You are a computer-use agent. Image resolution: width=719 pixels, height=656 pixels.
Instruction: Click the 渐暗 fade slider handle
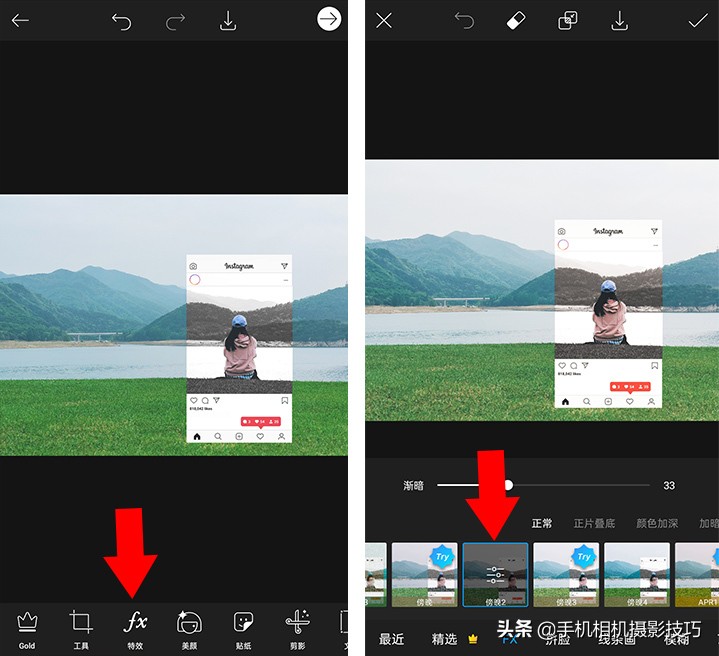[508, 485]
